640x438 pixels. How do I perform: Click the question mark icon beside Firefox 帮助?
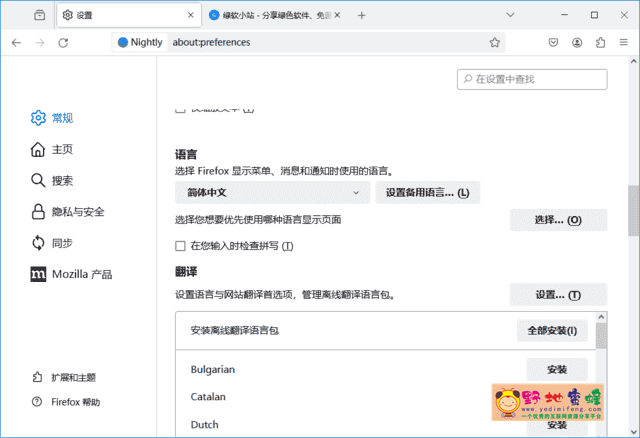pos(37,402)
